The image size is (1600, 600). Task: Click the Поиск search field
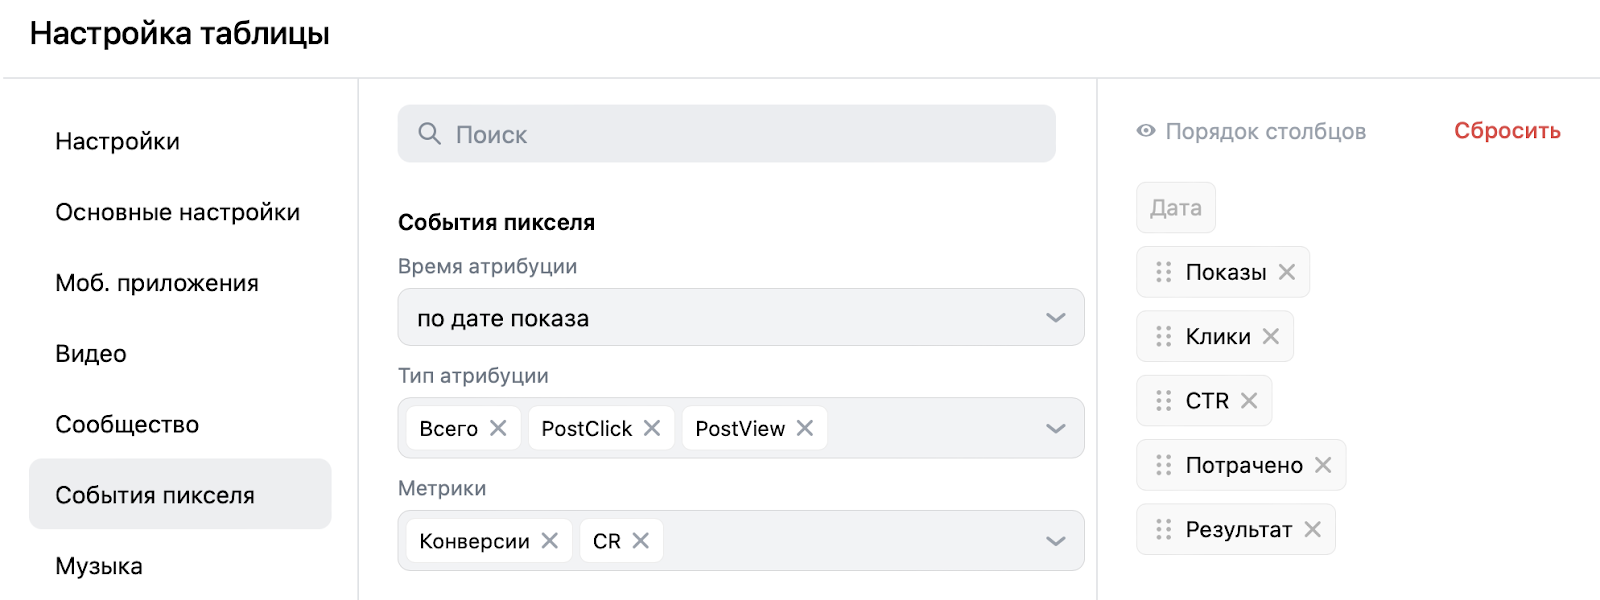pyautogui.click(x=726, y=134)
